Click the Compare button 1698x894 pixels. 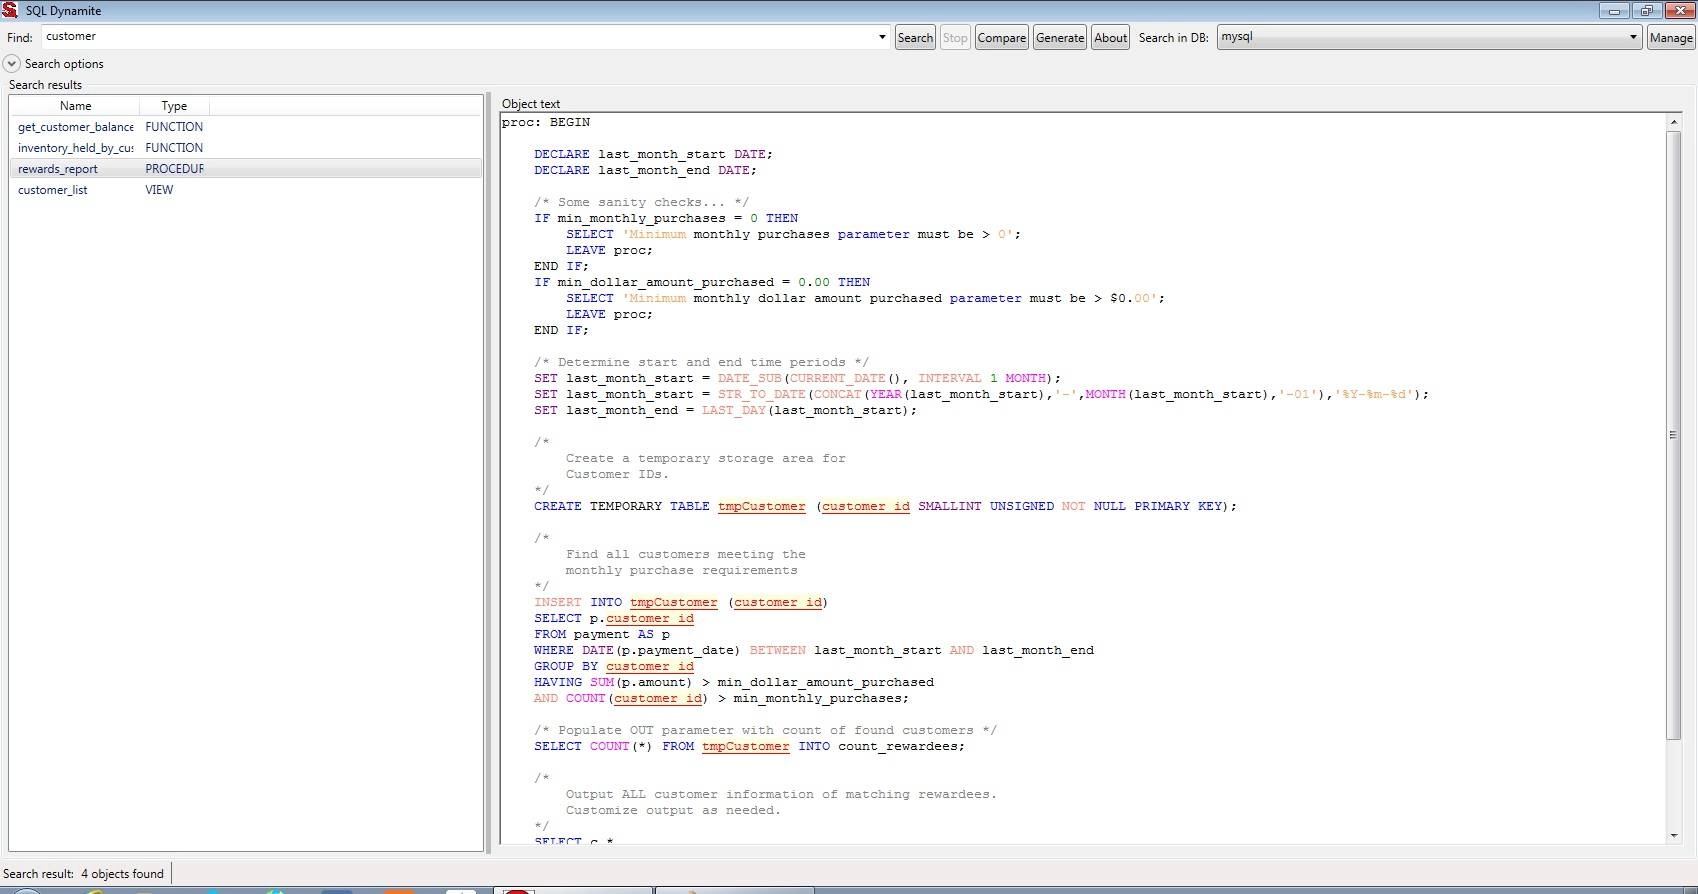pos(1001,38)
